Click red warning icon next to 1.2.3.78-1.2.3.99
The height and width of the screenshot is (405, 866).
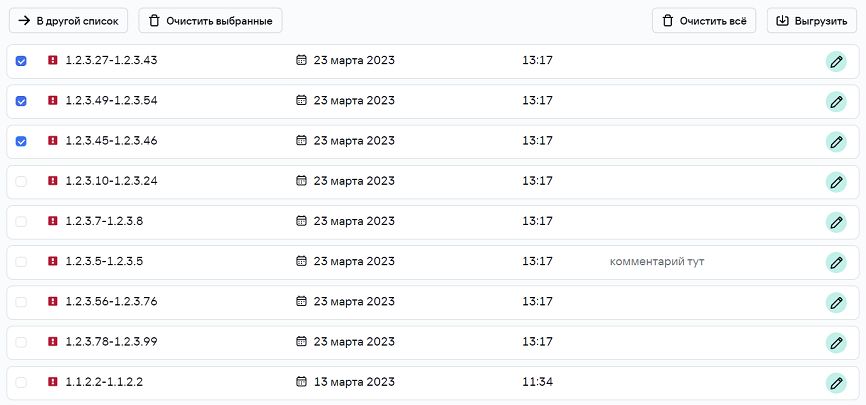click(53, 341)
